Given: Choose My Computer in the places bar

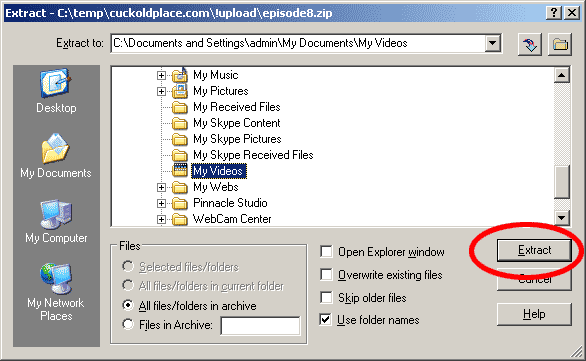Looking at the screenshot, I should pos(56,221).
